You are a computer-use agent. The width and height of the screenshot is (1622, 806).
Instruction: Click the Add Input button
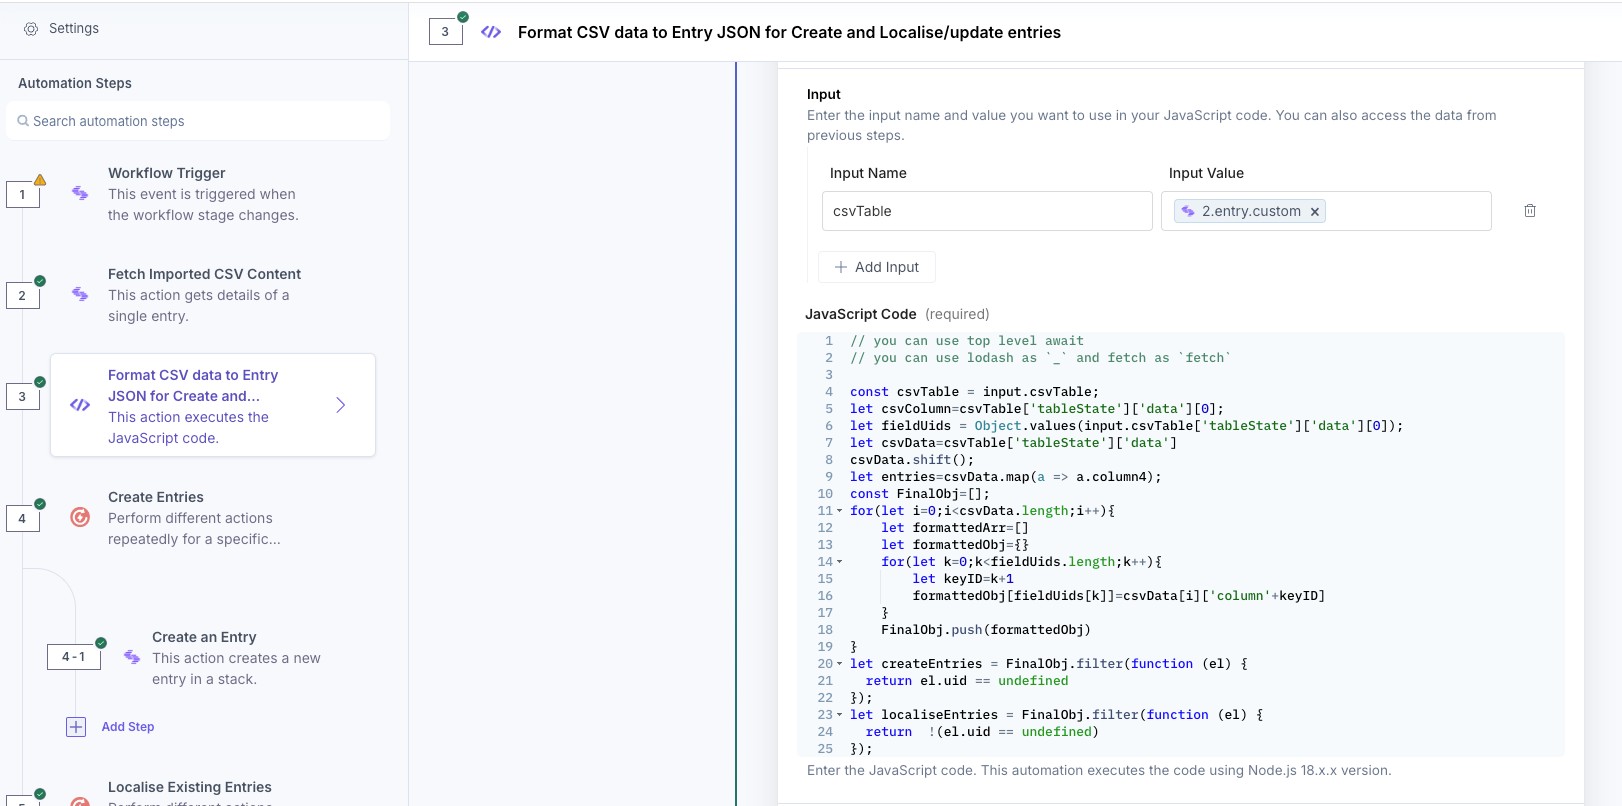pos(877,267)
